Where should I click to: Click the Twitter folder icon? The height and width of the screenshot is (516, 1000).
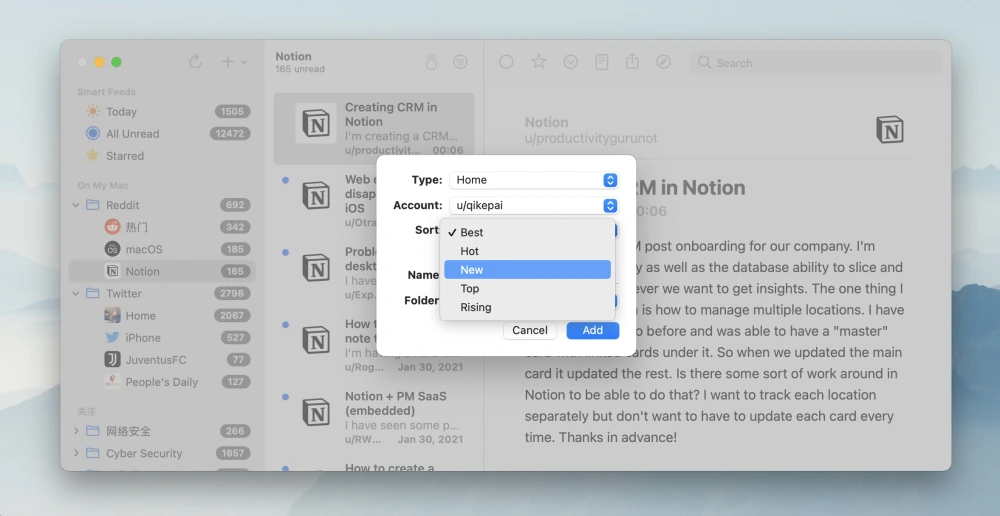93,293
